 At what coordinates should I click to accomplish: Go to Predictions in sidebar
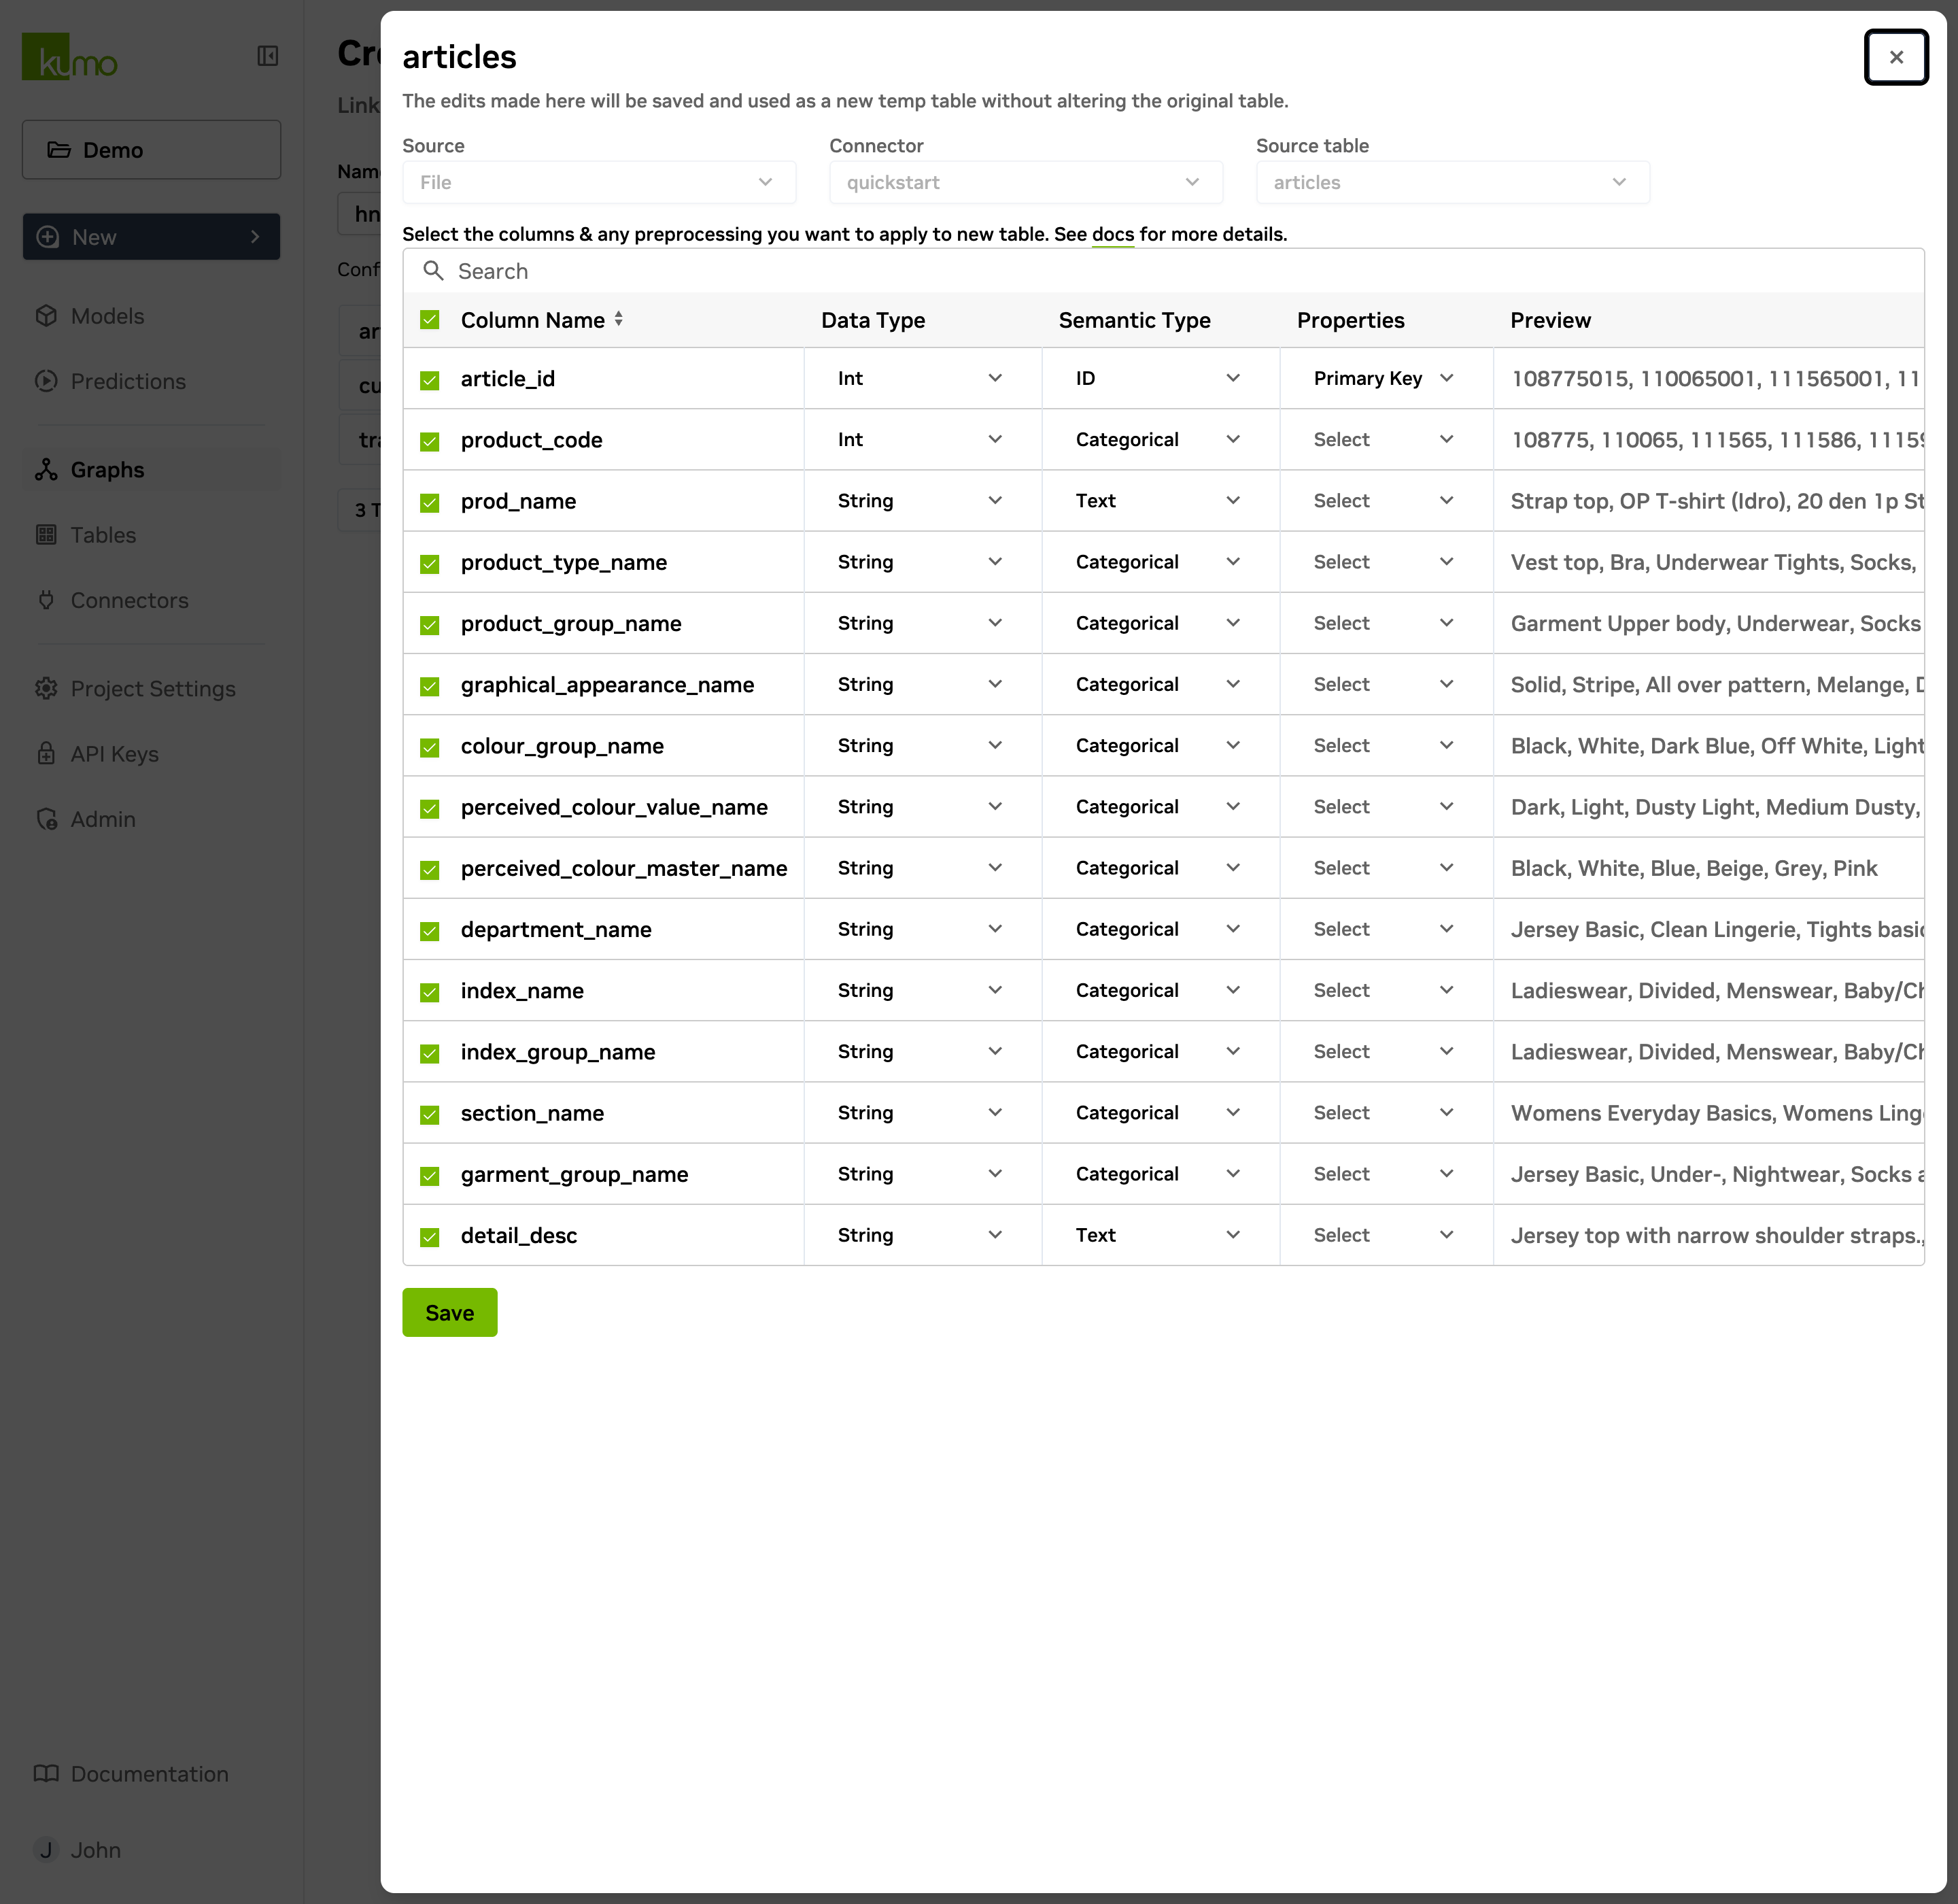pyautogui.click(x=151, y=381)
